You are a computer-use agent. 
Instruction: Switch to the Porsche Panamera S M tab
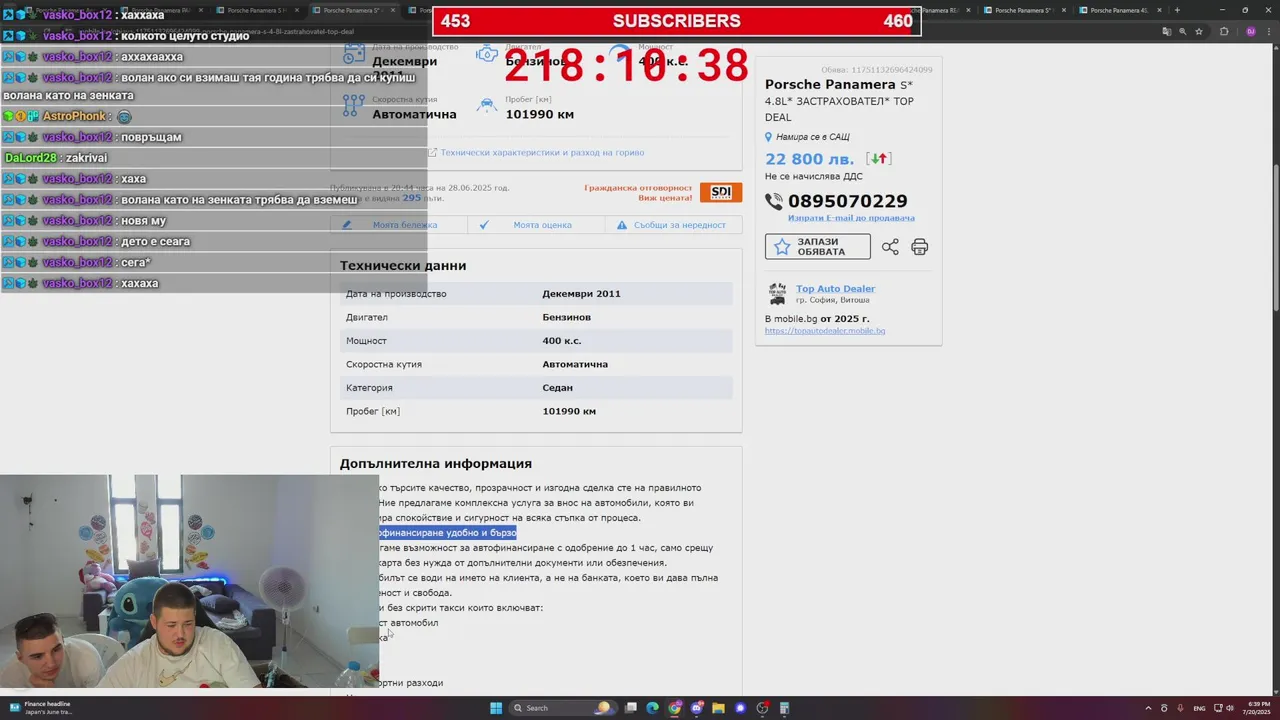[258, 10]
